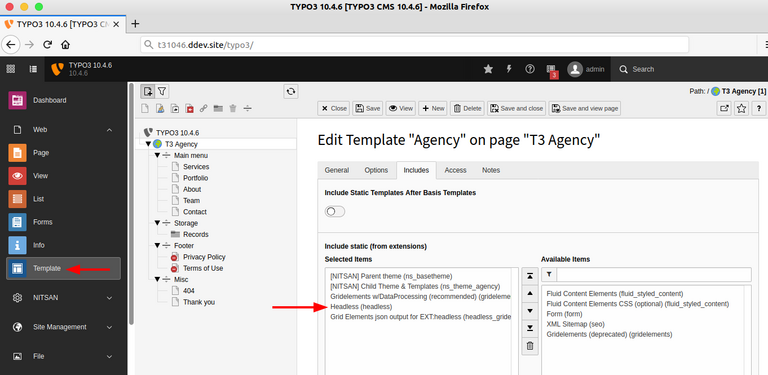Image resolution: width=768 pixels, height=375 pixels.
Task: Focus the Available Items filter field
Action: (653, 275)
